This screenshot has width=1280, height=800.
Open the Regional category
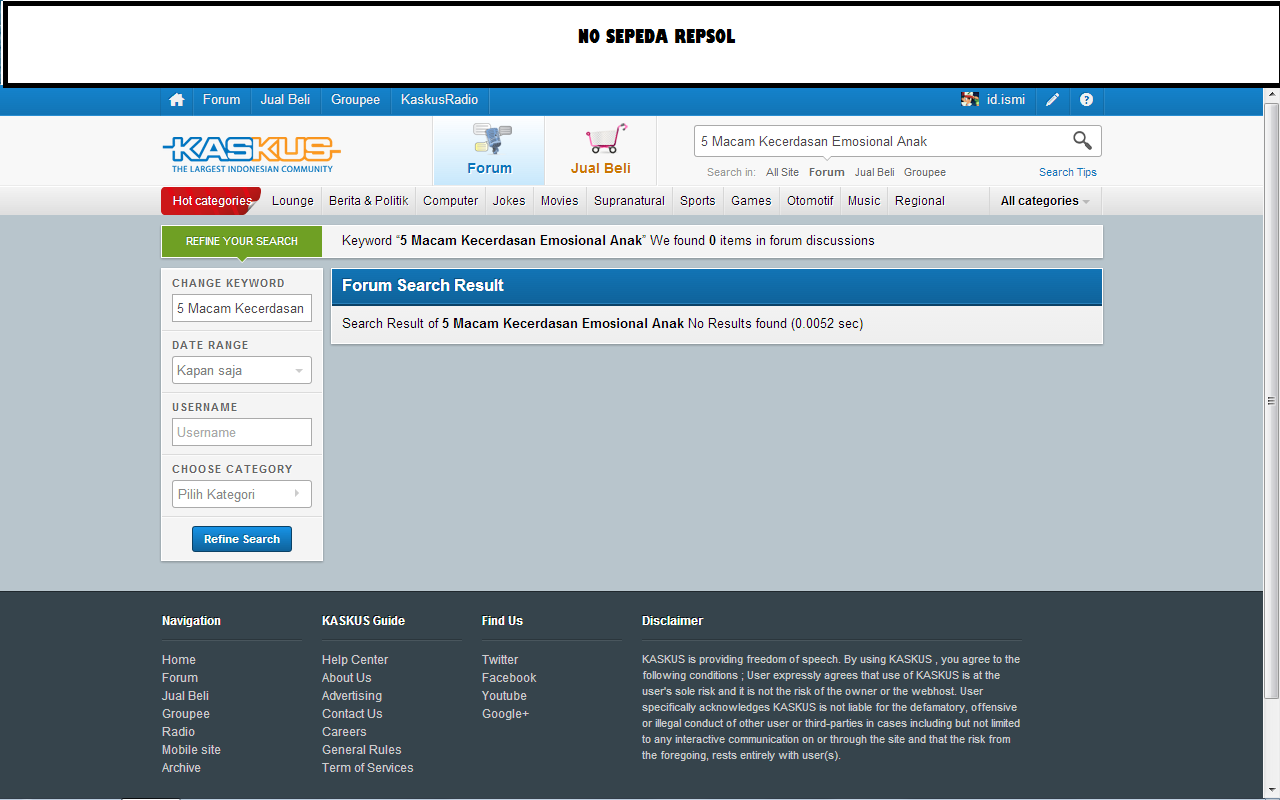pos(920,201)
